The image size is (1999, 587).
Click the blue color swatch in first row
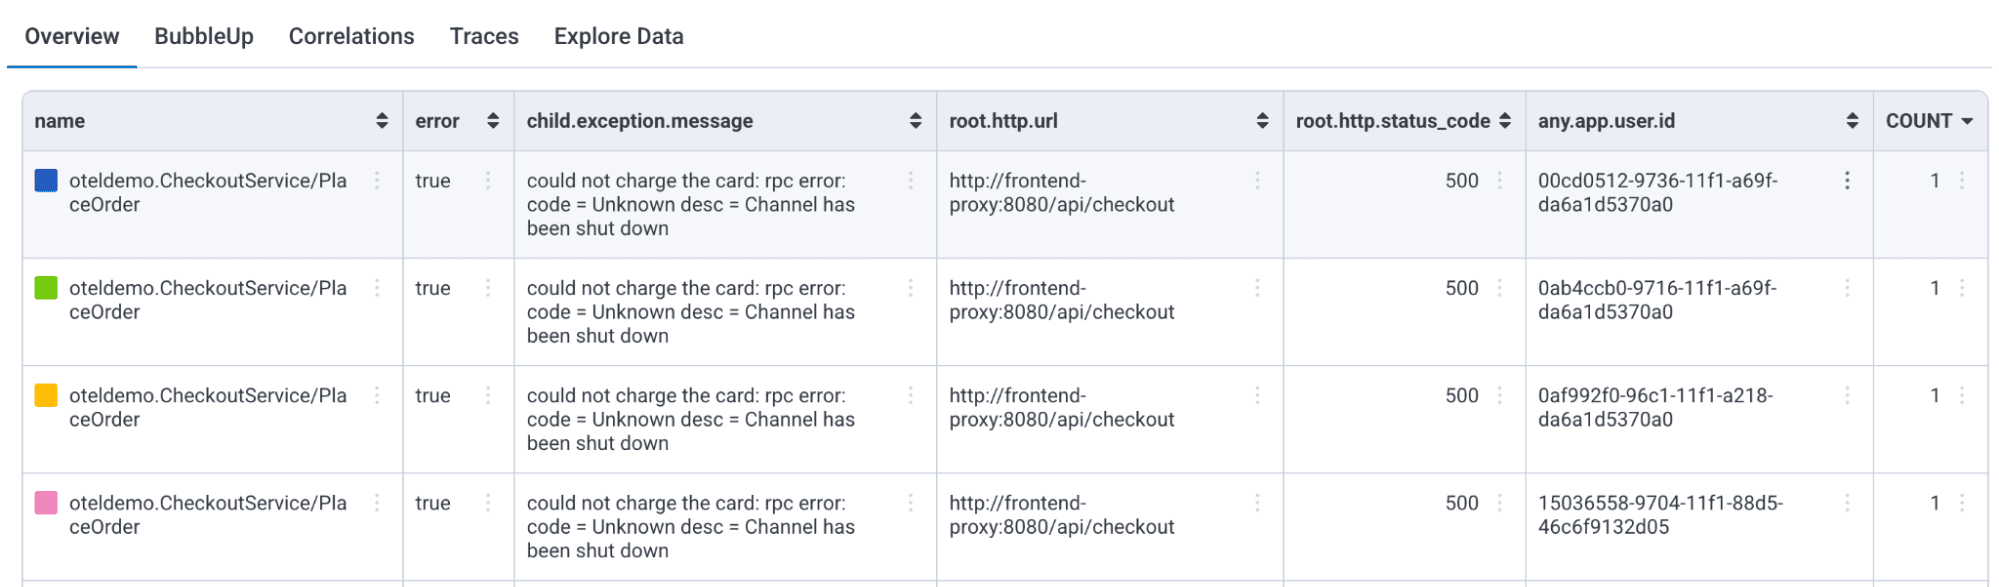tap(46, 180)
